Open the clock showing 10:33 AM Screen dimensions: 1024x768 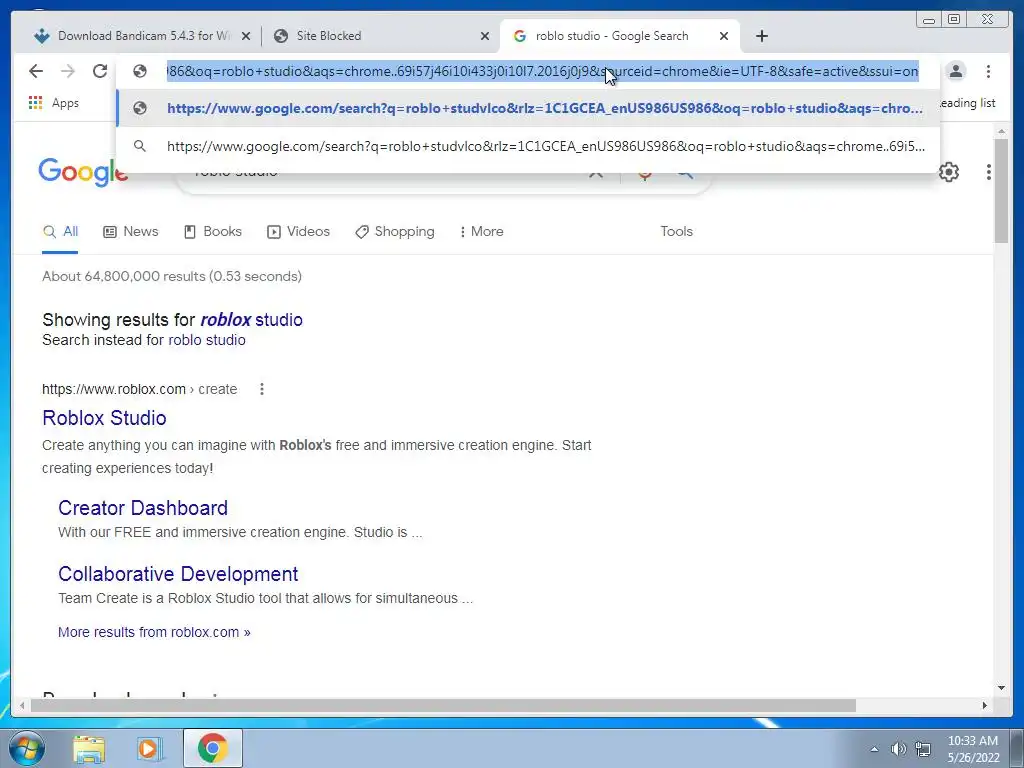tap(973, 749)
